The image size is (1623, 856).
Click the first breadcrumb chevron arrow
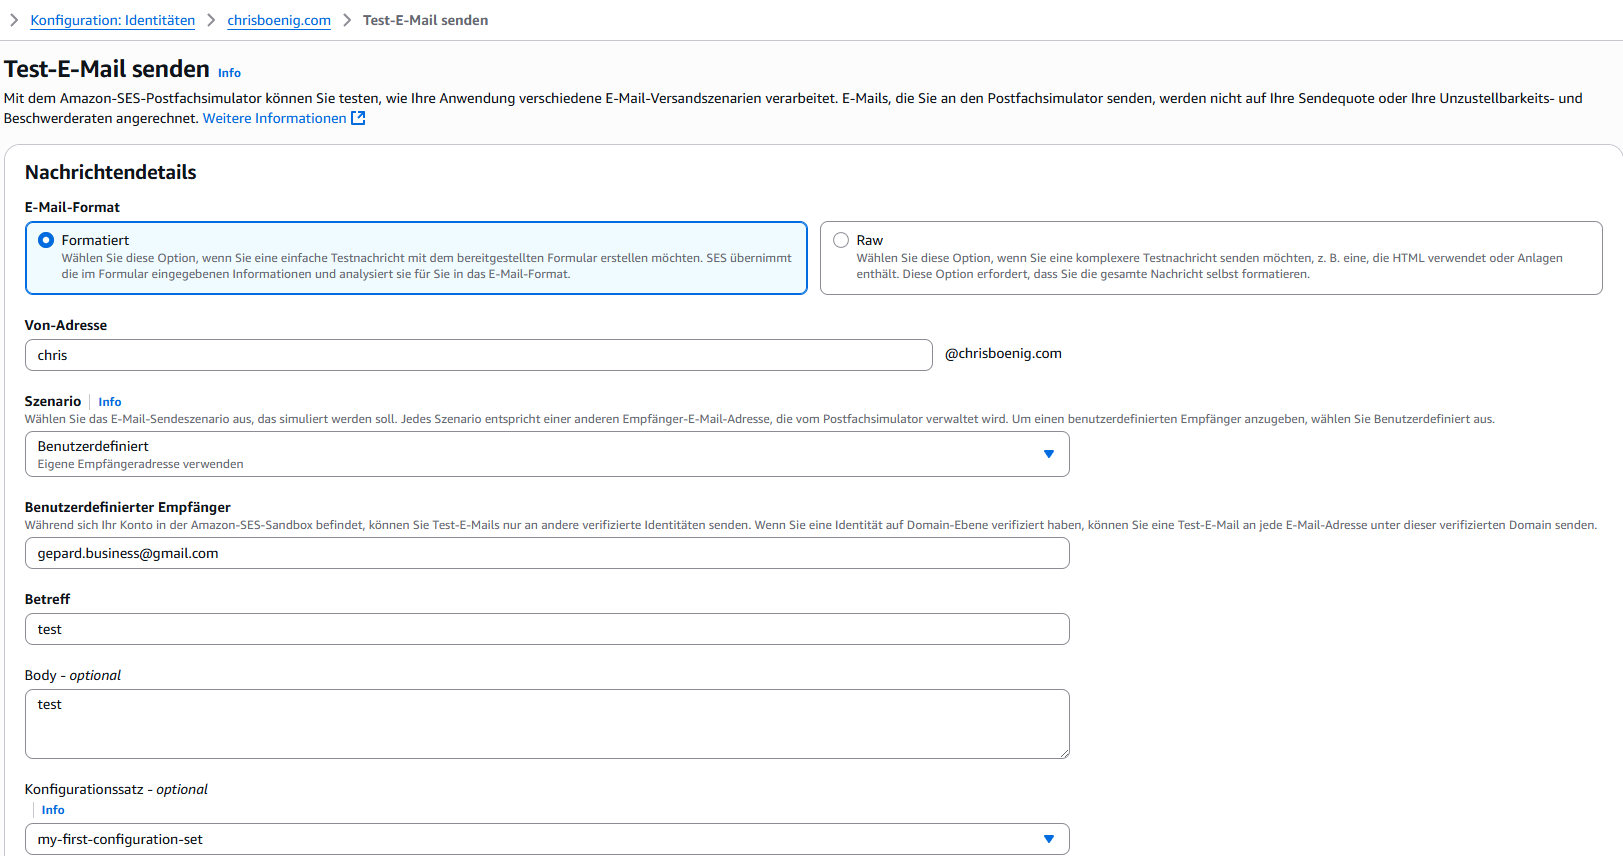pos(14,20)
